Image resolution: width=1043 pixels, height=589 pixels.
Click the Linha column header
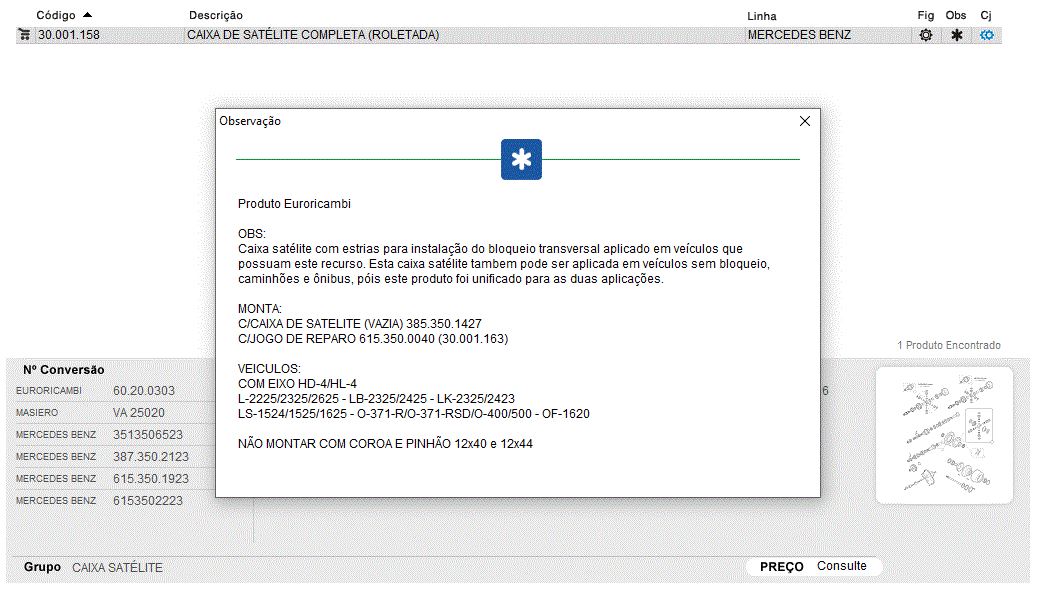(x=761, y=16)
